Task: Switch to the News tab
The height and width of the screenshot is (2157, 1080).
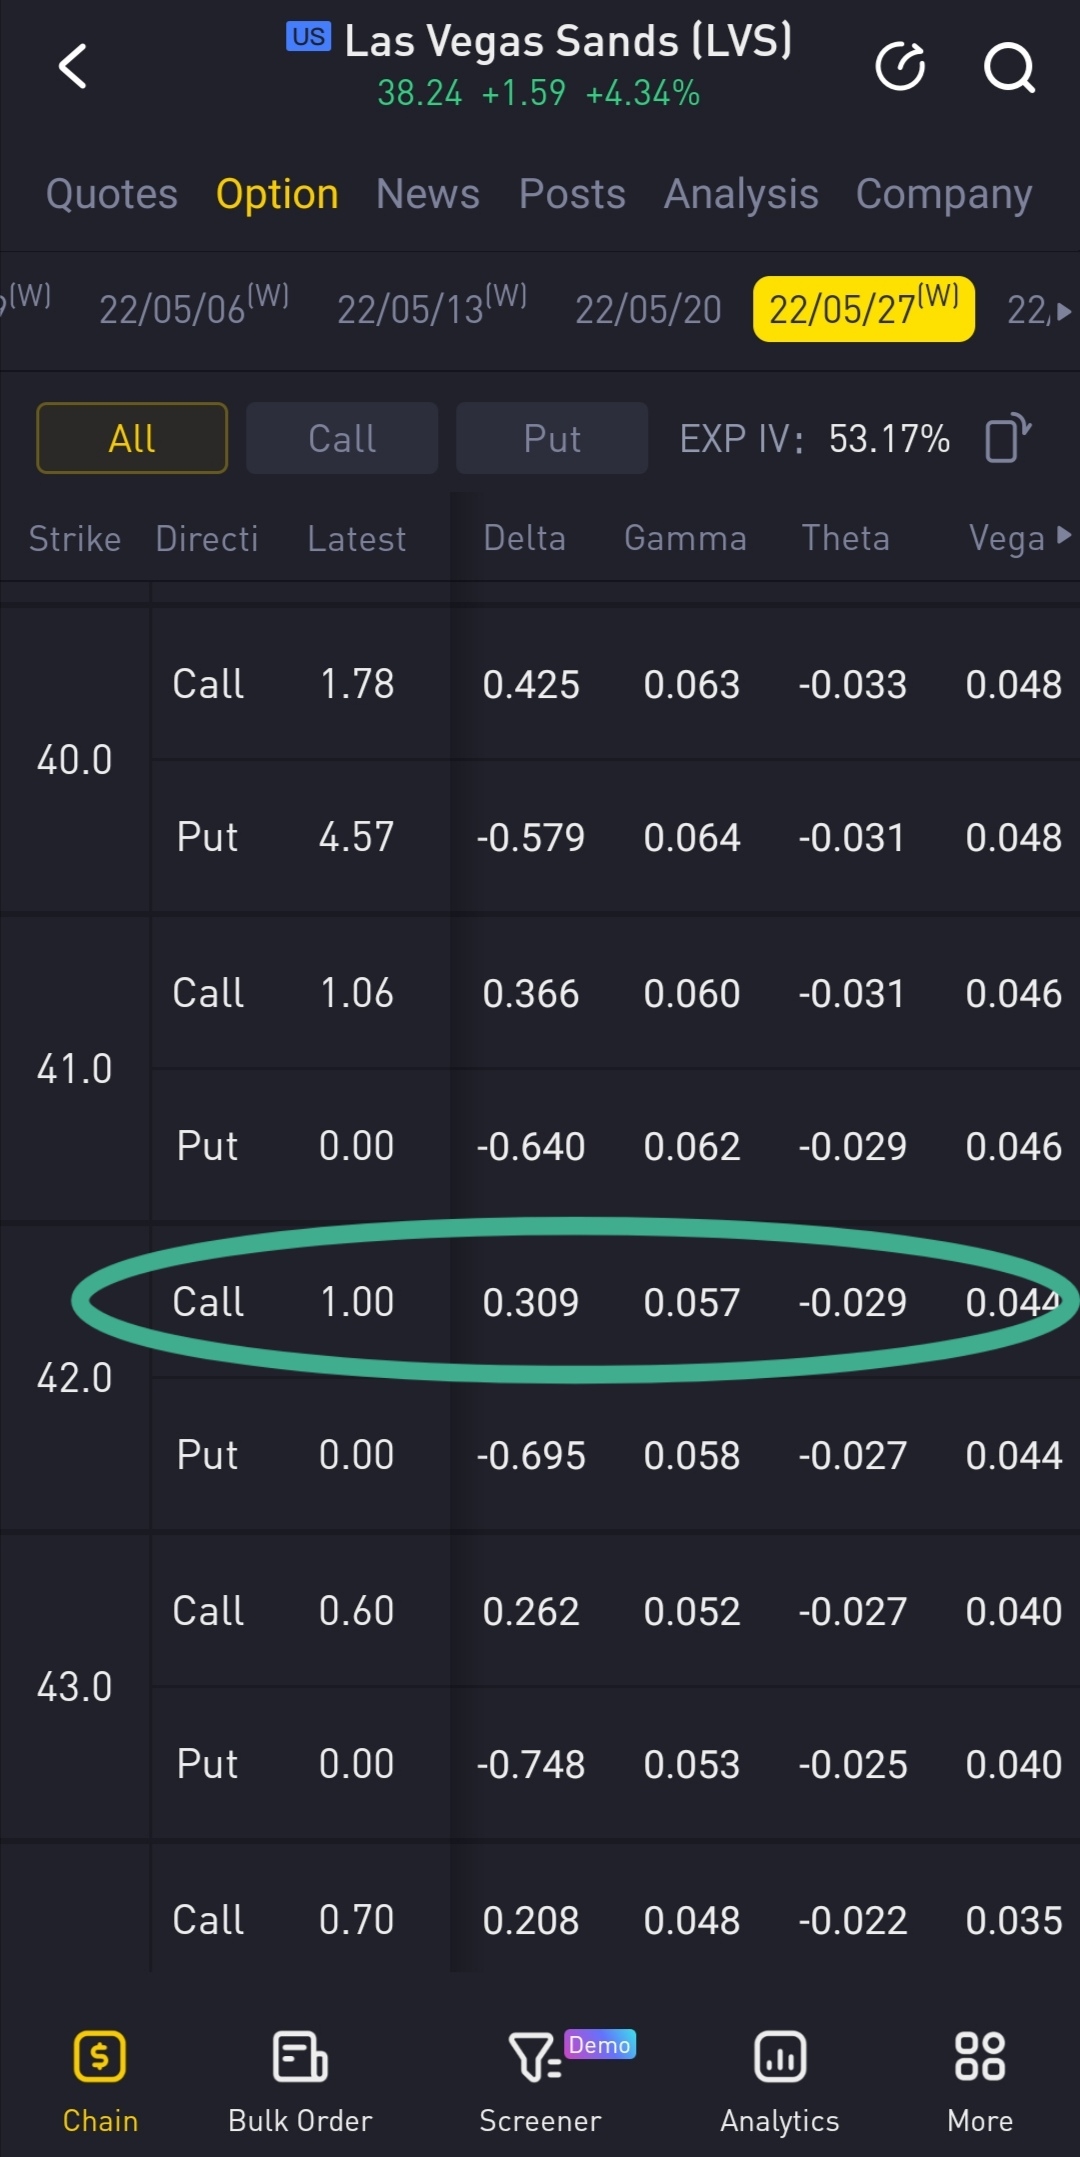Action: [428, 194]
